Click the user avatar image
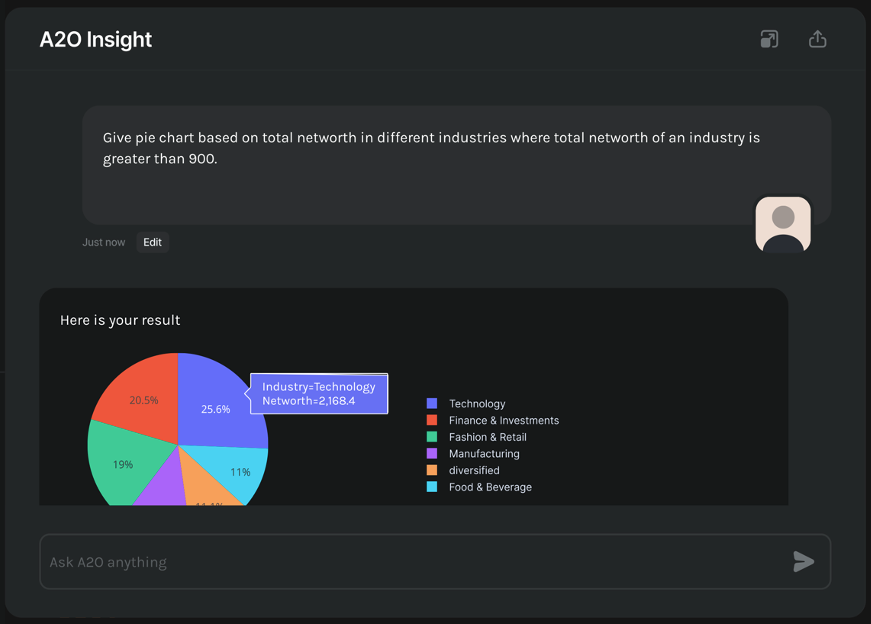The width and height of the screenshot is (871, 624). (783, 224)
